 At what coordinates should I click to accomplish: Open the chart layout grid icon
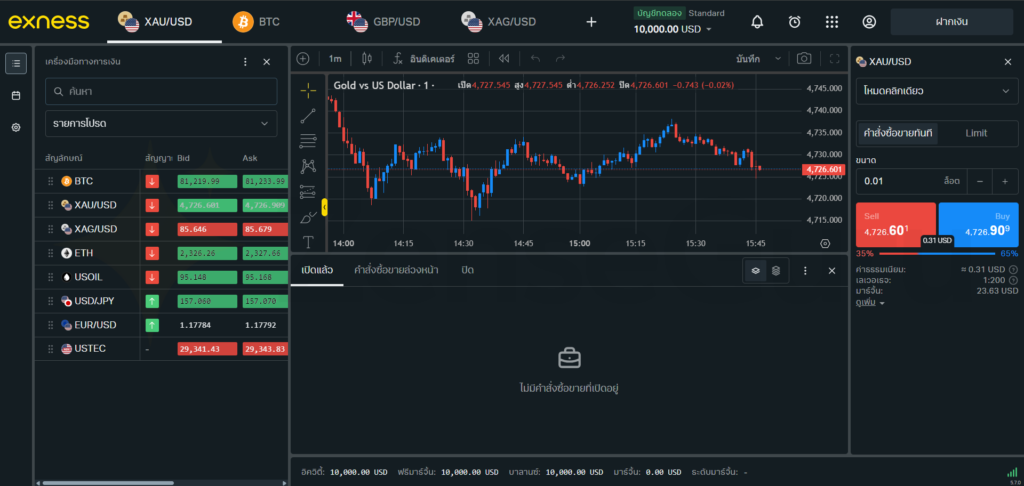pos(473,59)
